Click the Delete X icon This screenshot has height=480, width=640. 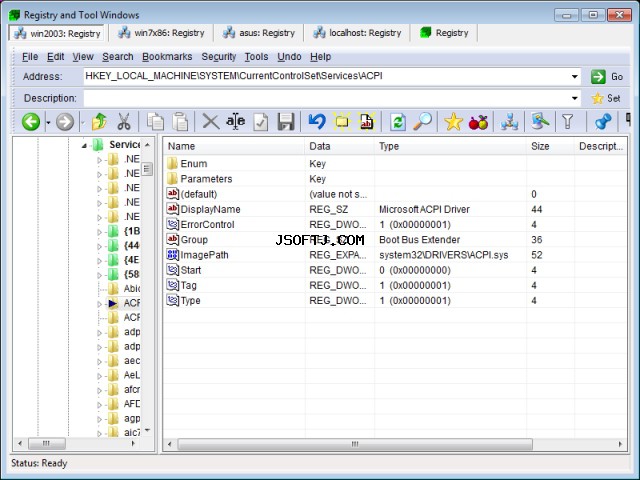(x=211, y=122)
